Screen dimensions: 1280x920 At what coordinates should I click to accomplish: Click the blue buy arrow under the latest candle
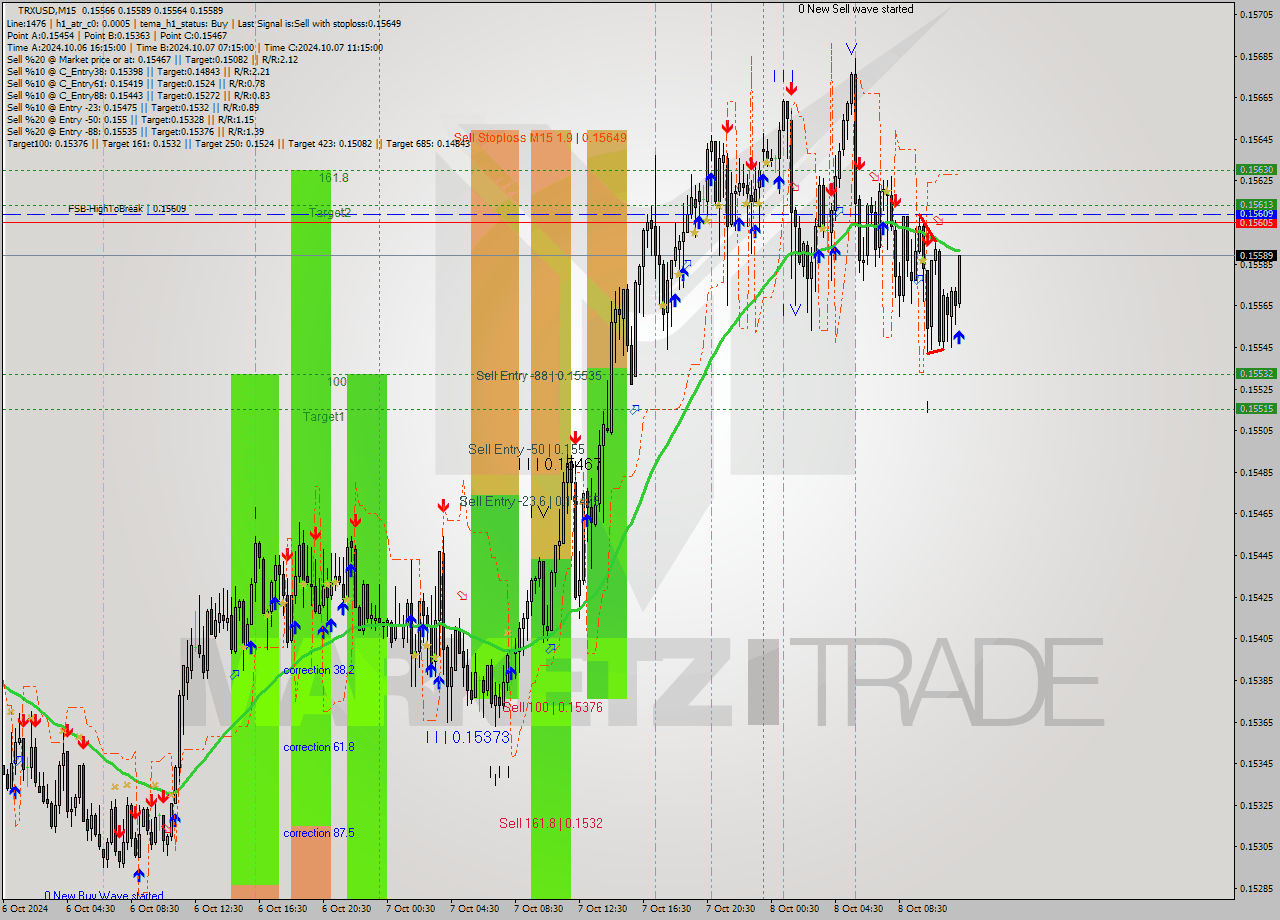[x=959, y=338]
